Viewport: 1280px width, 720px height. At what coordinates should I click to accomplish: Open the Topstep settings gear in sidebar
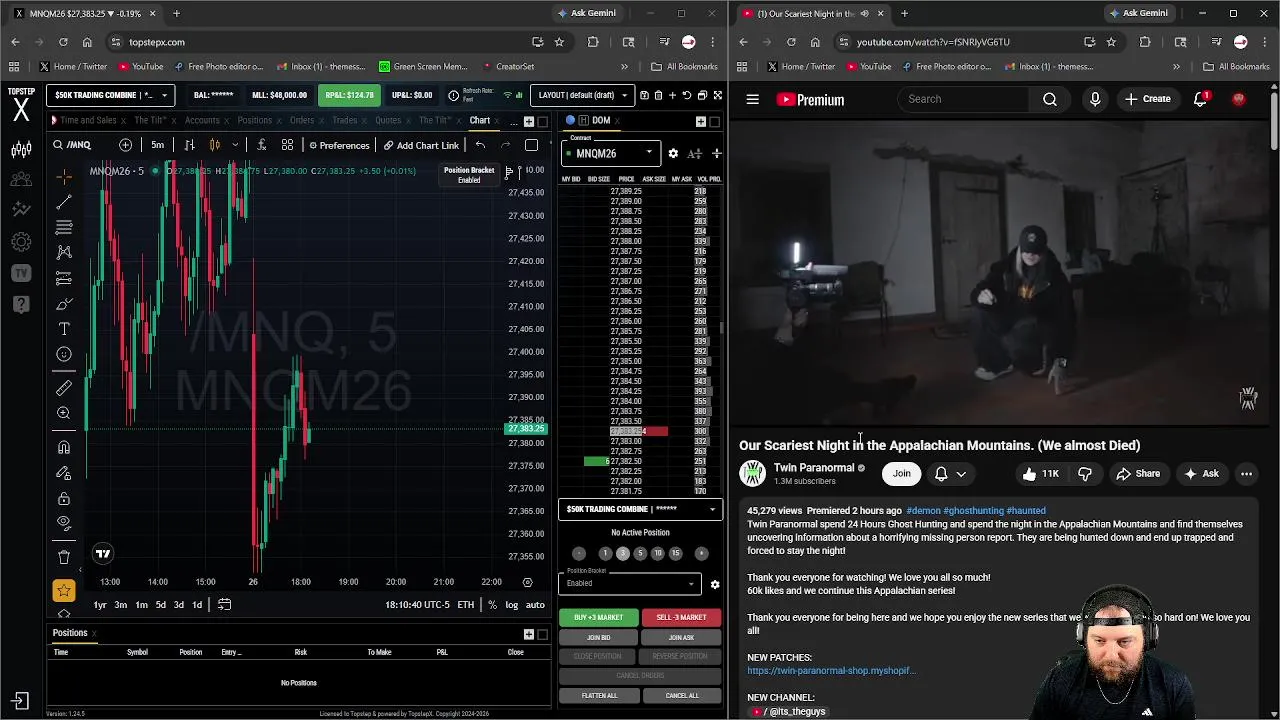coord(21,241)
